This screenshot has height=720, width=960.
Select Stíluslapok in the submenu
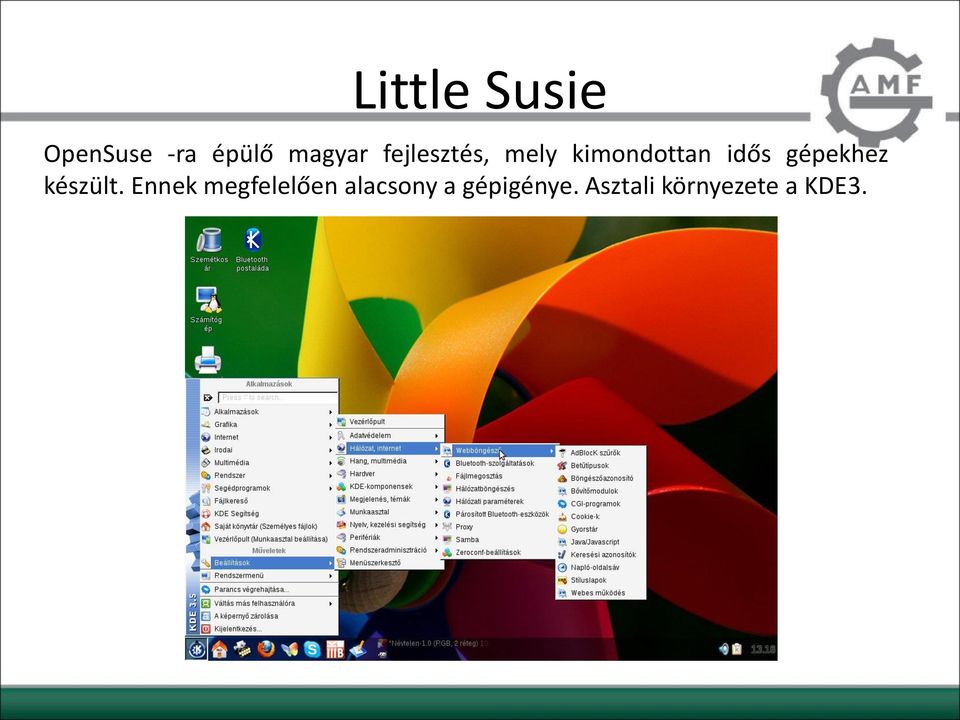601,580
